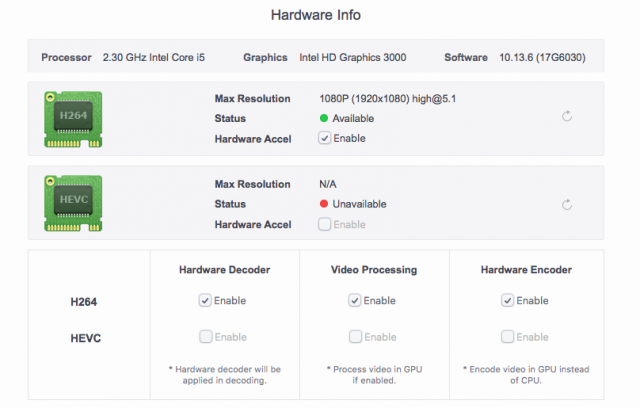Click the N/A max resolution value
640x408 pixels.
point(328,184)
